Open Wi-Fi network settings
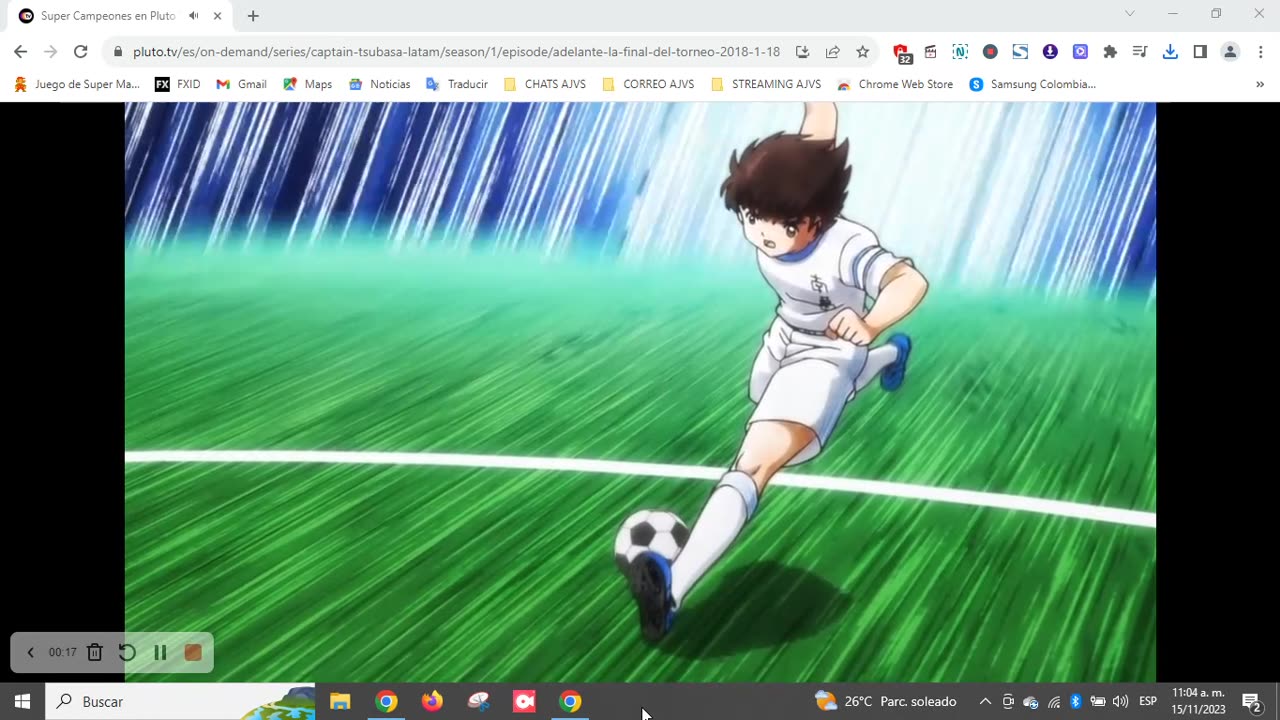 (1054, 701)
